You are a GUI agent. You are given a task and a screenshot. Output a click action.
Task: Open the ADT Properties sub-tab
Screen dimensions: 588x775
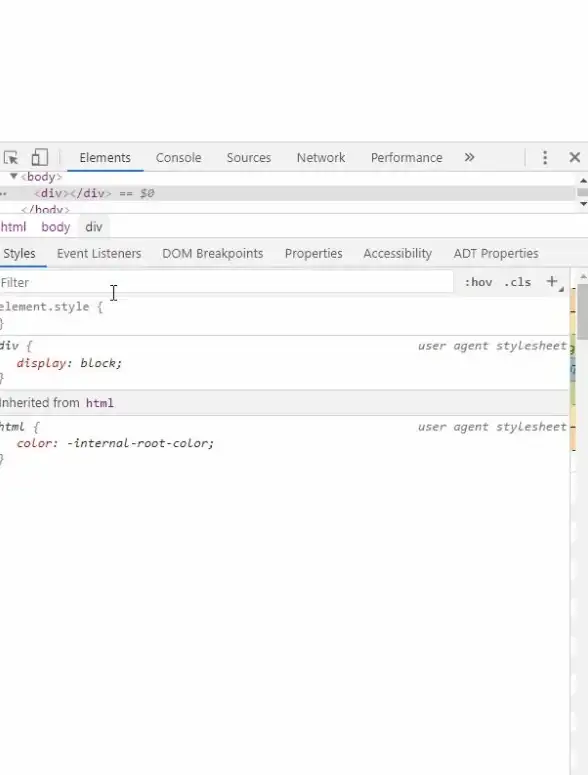pyautogui.click(x=496, y=254)
